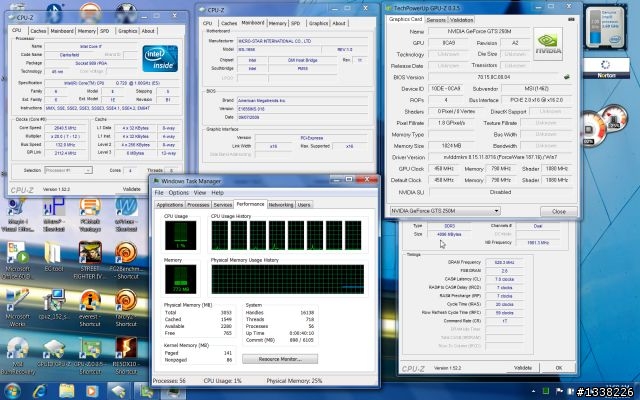Switch to Task Manager Services tab

(223, 205)
